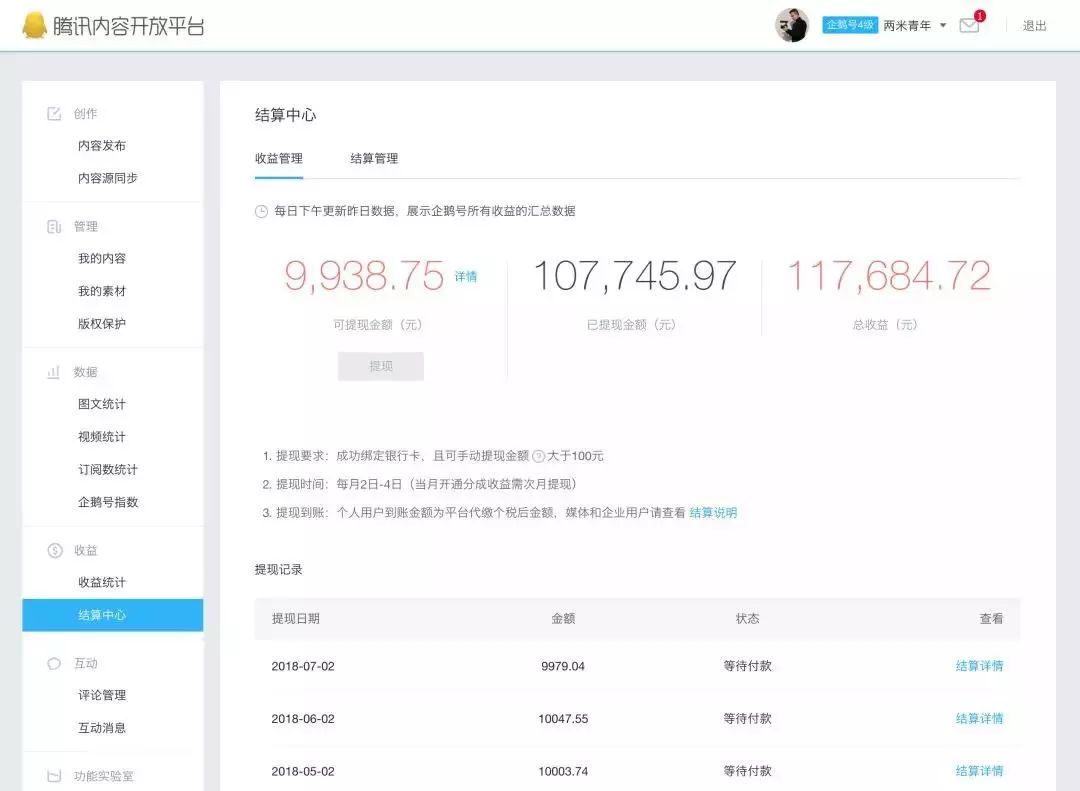This screenshot has width=1080, height=791.
Task: Click the 2018-05-02 date cell
Action: 303,771
